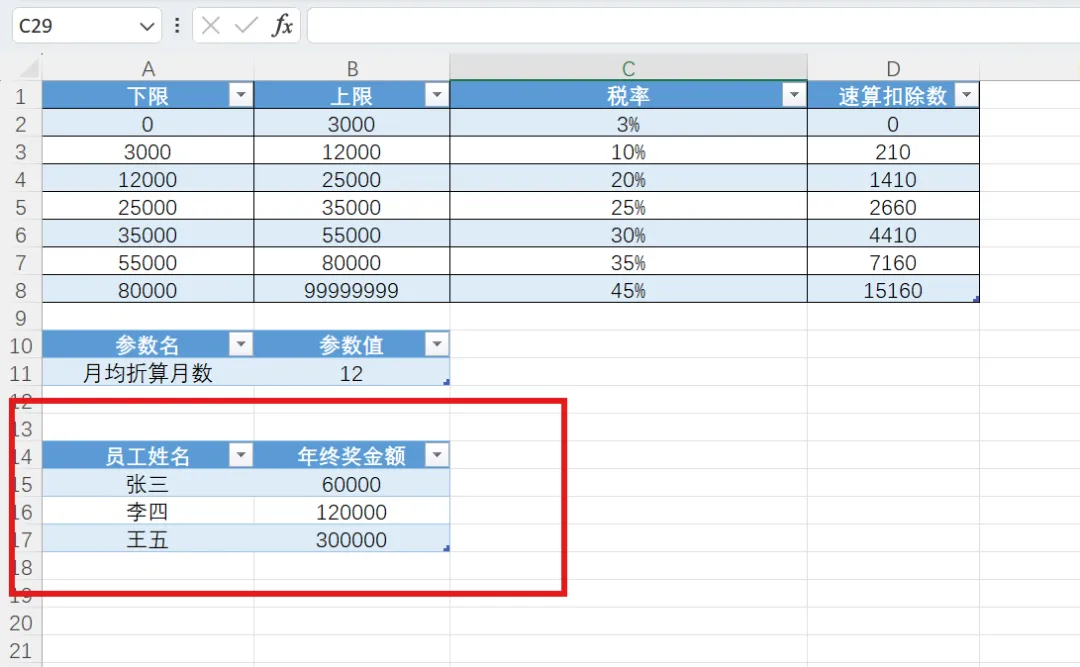
Task: Select the 45% tax rate cell
Action: (628, 289)
